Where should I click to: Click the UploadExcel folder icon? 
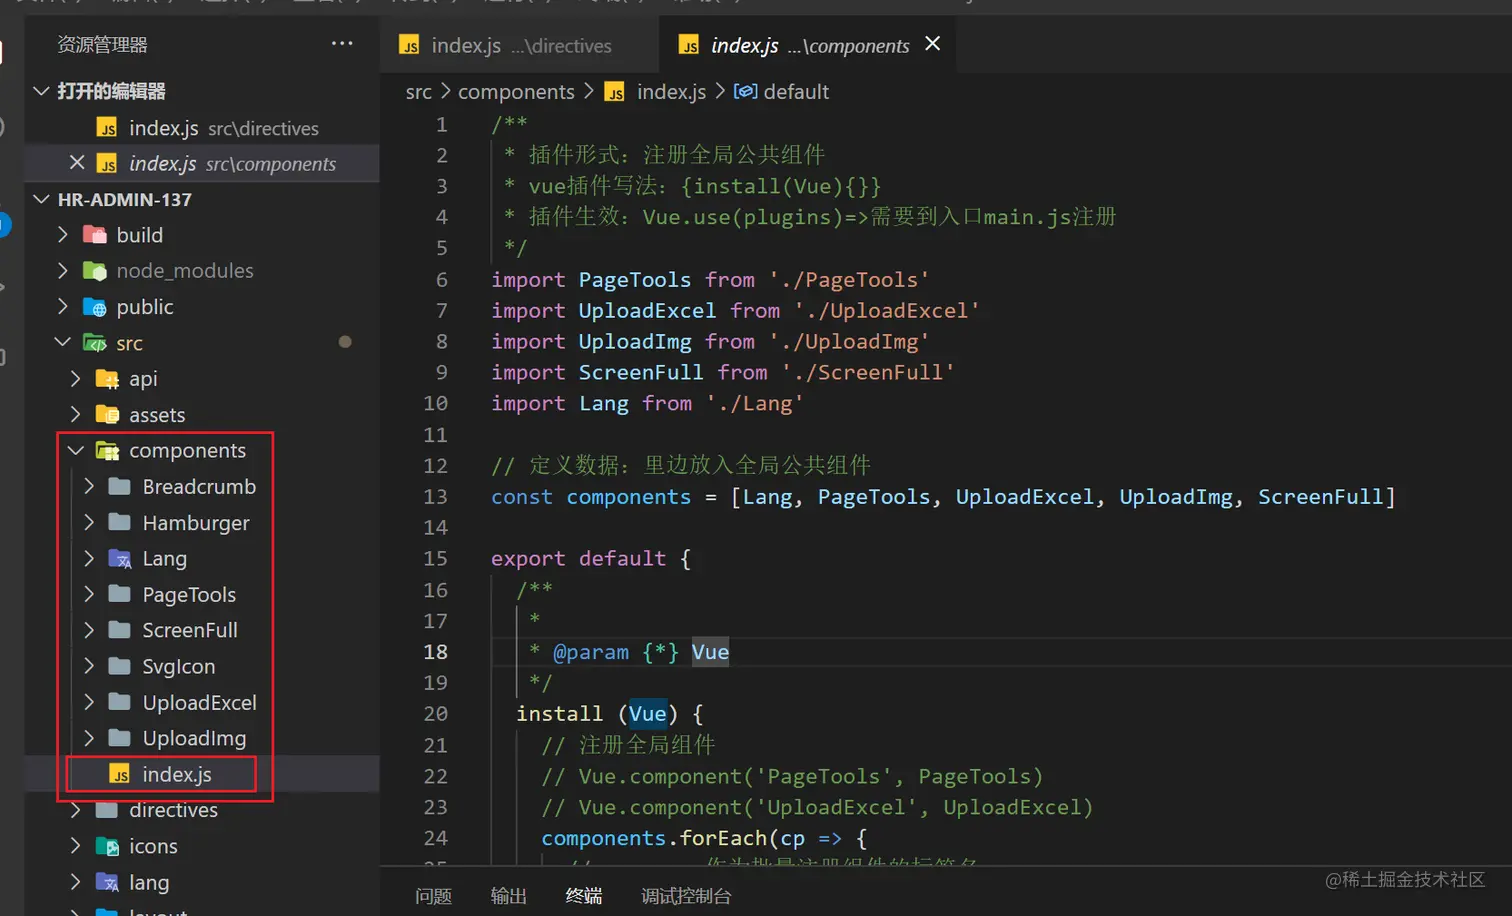coord(120,703)
